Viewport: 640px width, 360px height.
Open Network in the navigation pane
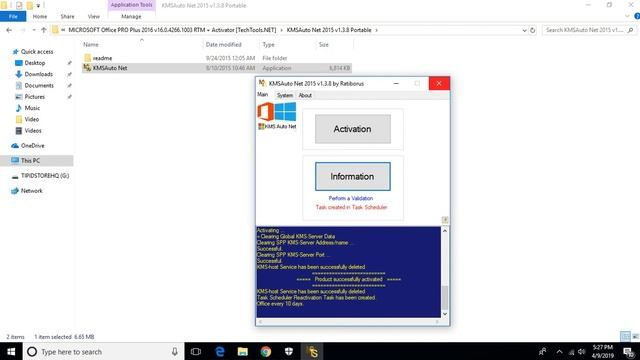click(31, 191)
